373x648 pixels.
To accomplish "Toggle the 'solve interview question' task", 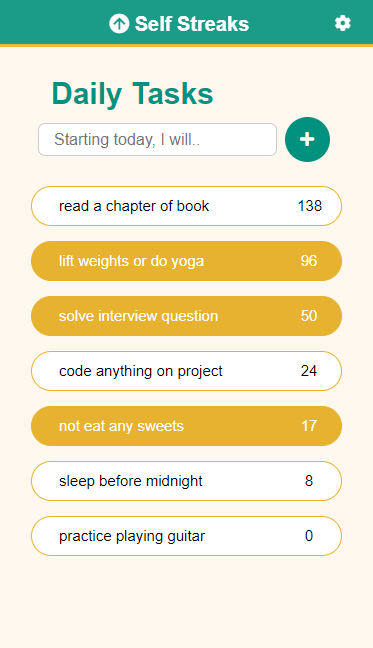I will pos(186,316).
